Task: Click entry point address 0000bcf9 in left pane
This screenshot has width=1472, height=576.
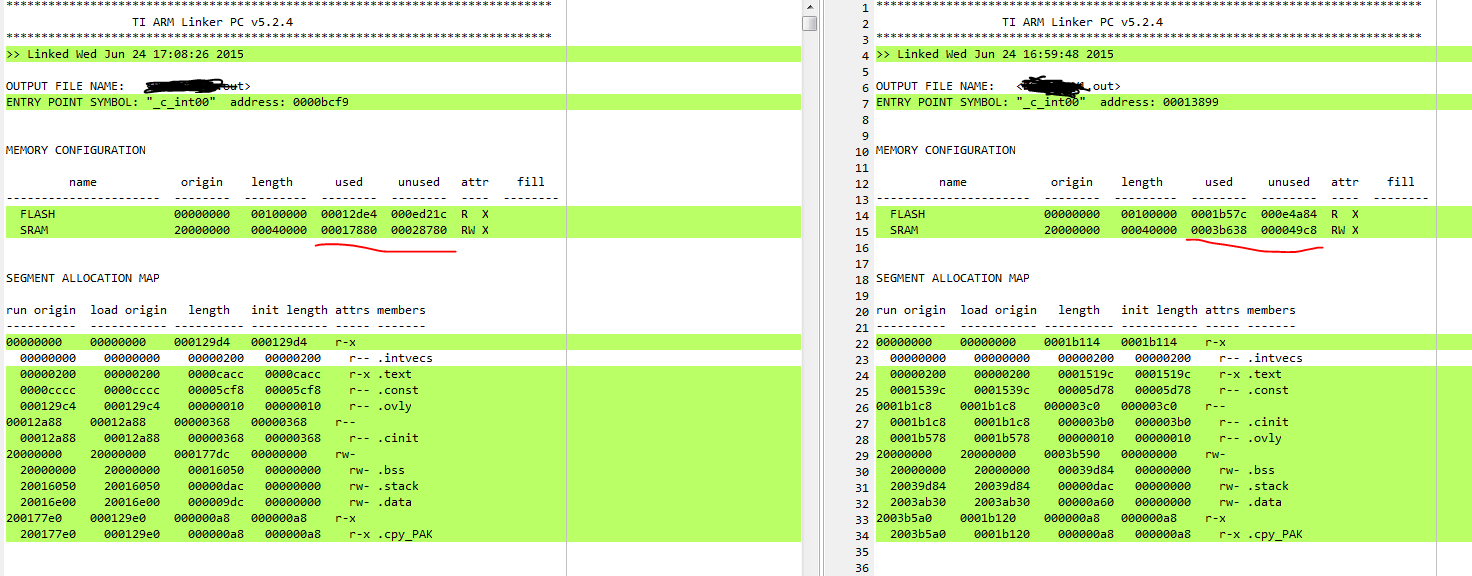Action: pos(321,102)
